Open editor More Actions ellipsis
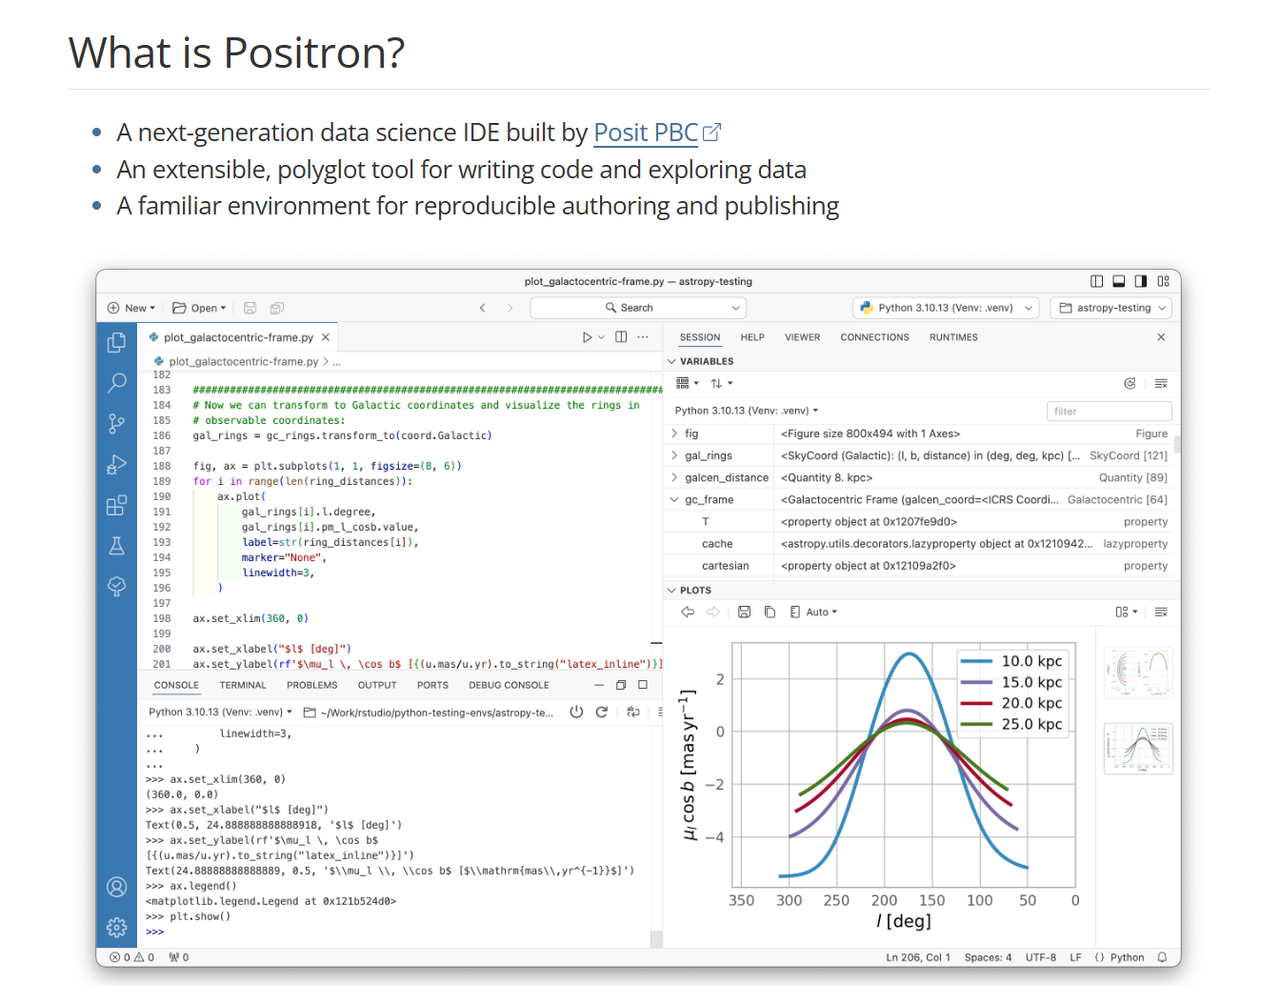This screenshot has height=986, width=1280. click(x=643, y=337)
